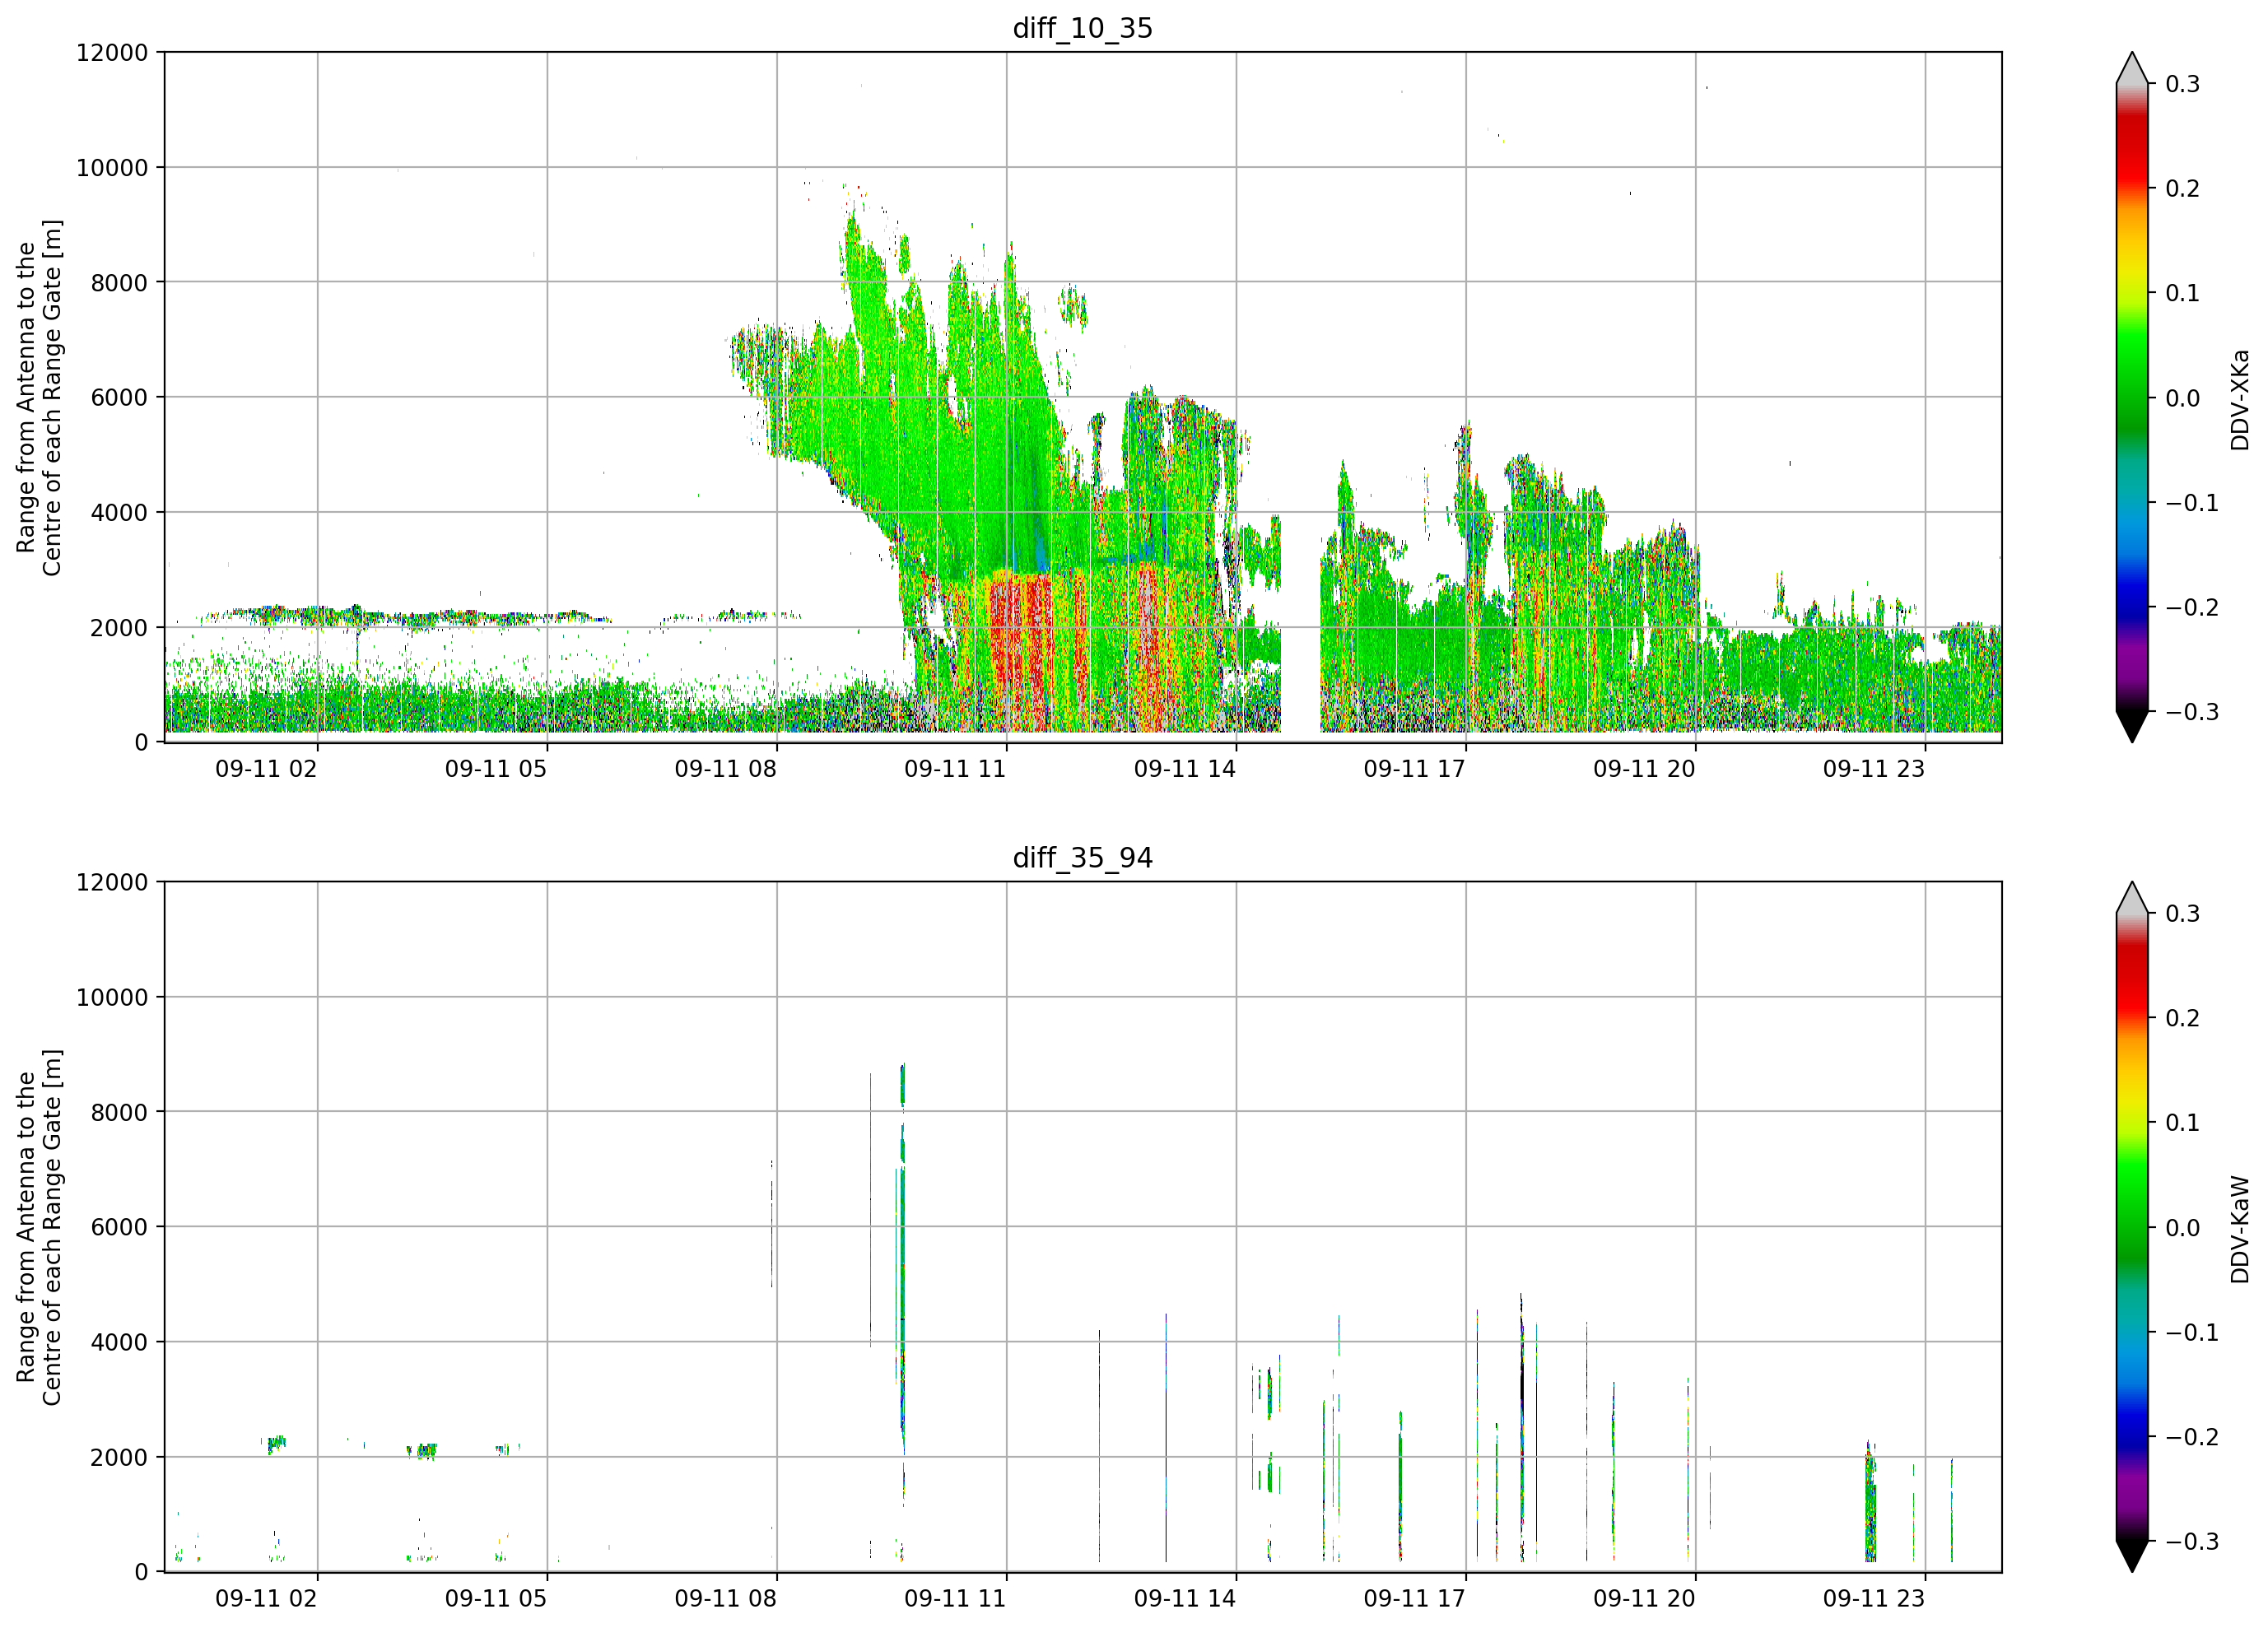Select the −0.1 tick on DDV-XKa colorbar
The image size is (2268, 1628).
tap(2192, 502)
